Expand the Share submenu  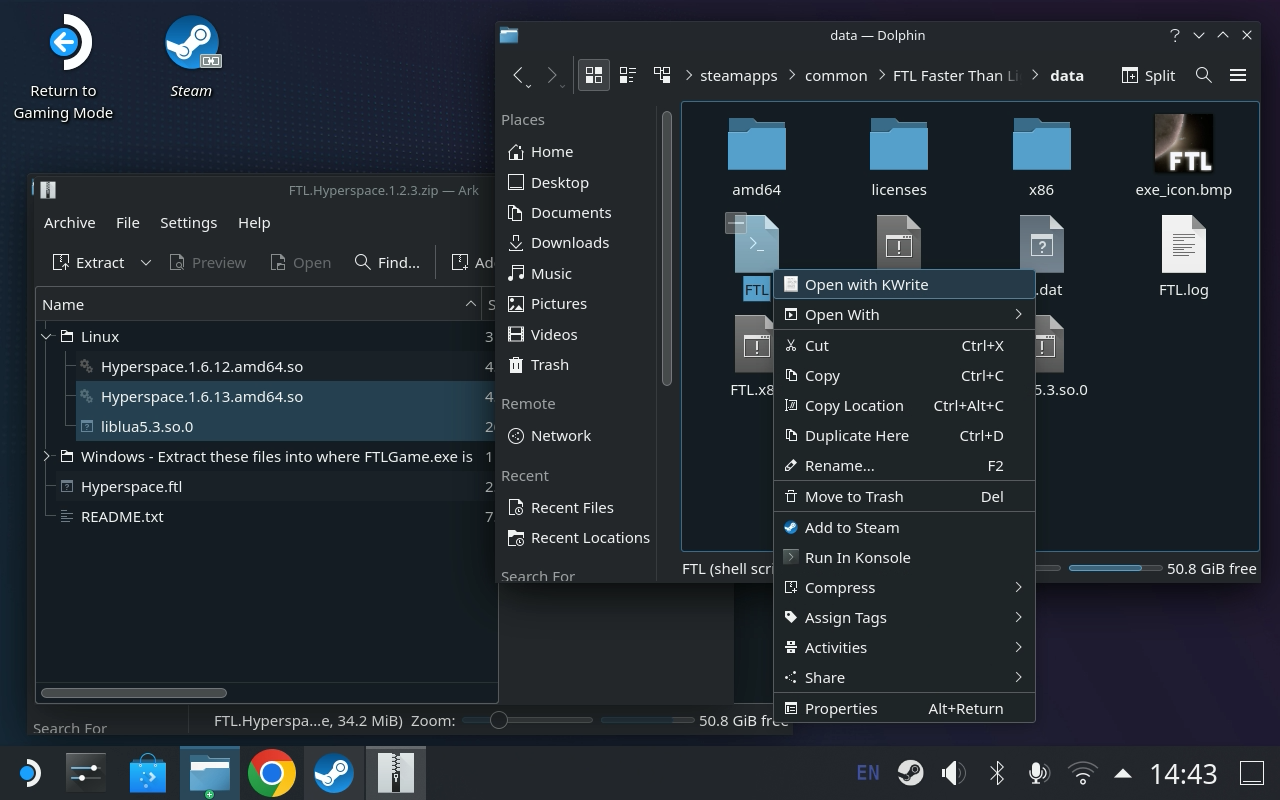pos(904,677)
